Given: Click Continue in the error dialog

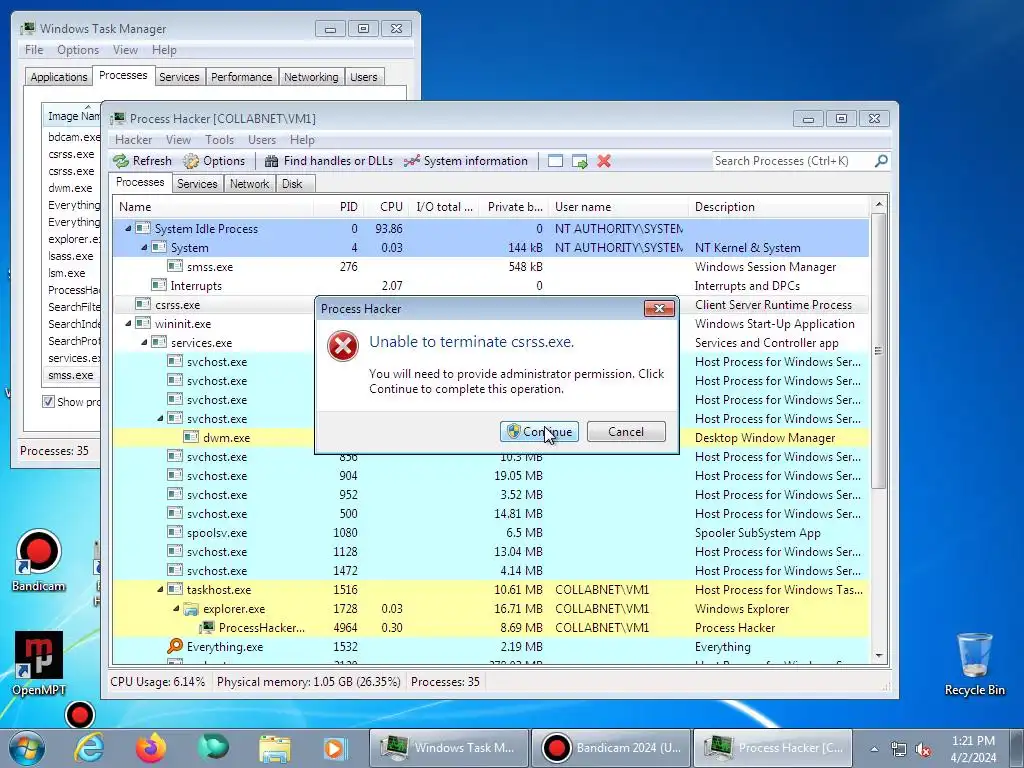Looking at the screenshot, I should pyautogui.click(x=539, y=432).
